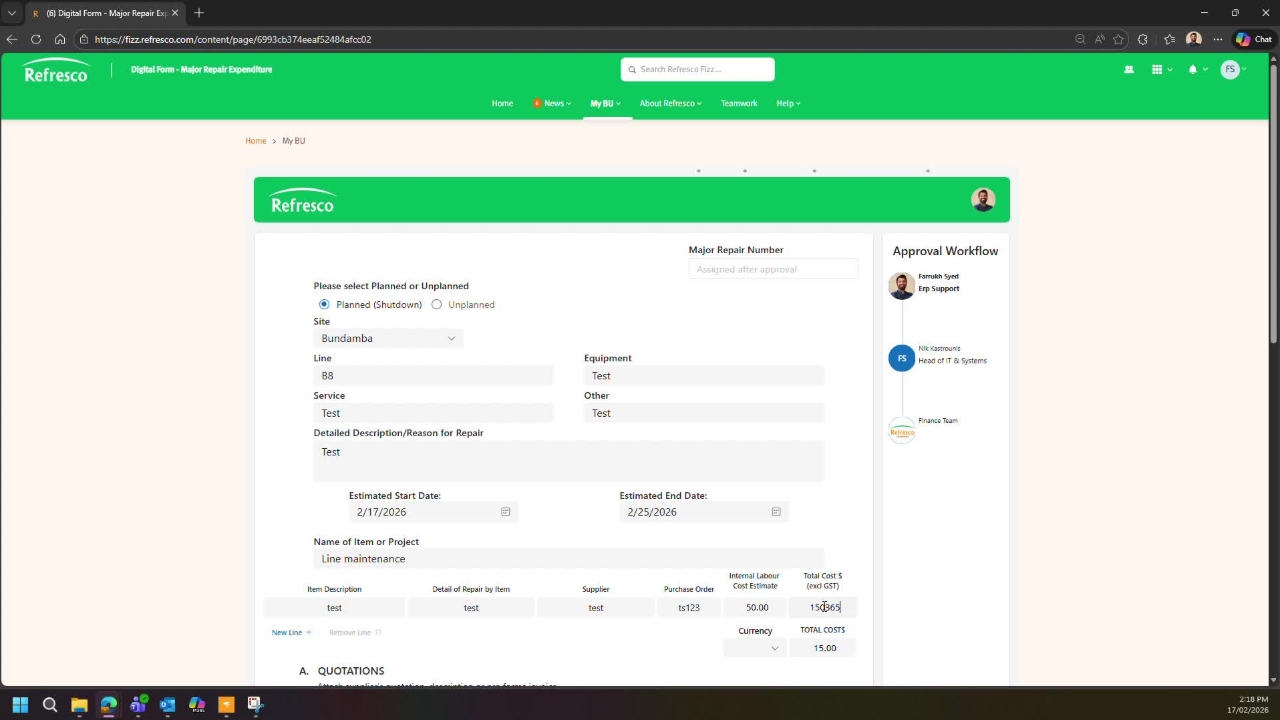The width and height of the screenshot is (1280, 720).
Task: Open the calendar picker for Estimated End Date
Action: (x=776, y=512)
